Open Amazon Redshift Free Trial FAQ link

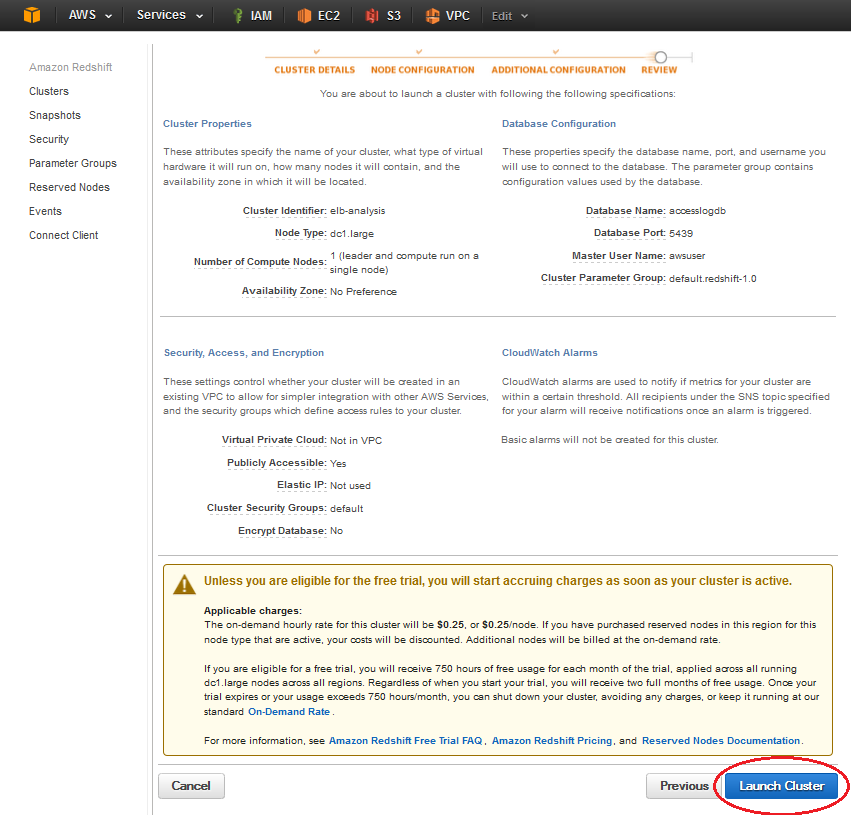(x=405, y=741)
